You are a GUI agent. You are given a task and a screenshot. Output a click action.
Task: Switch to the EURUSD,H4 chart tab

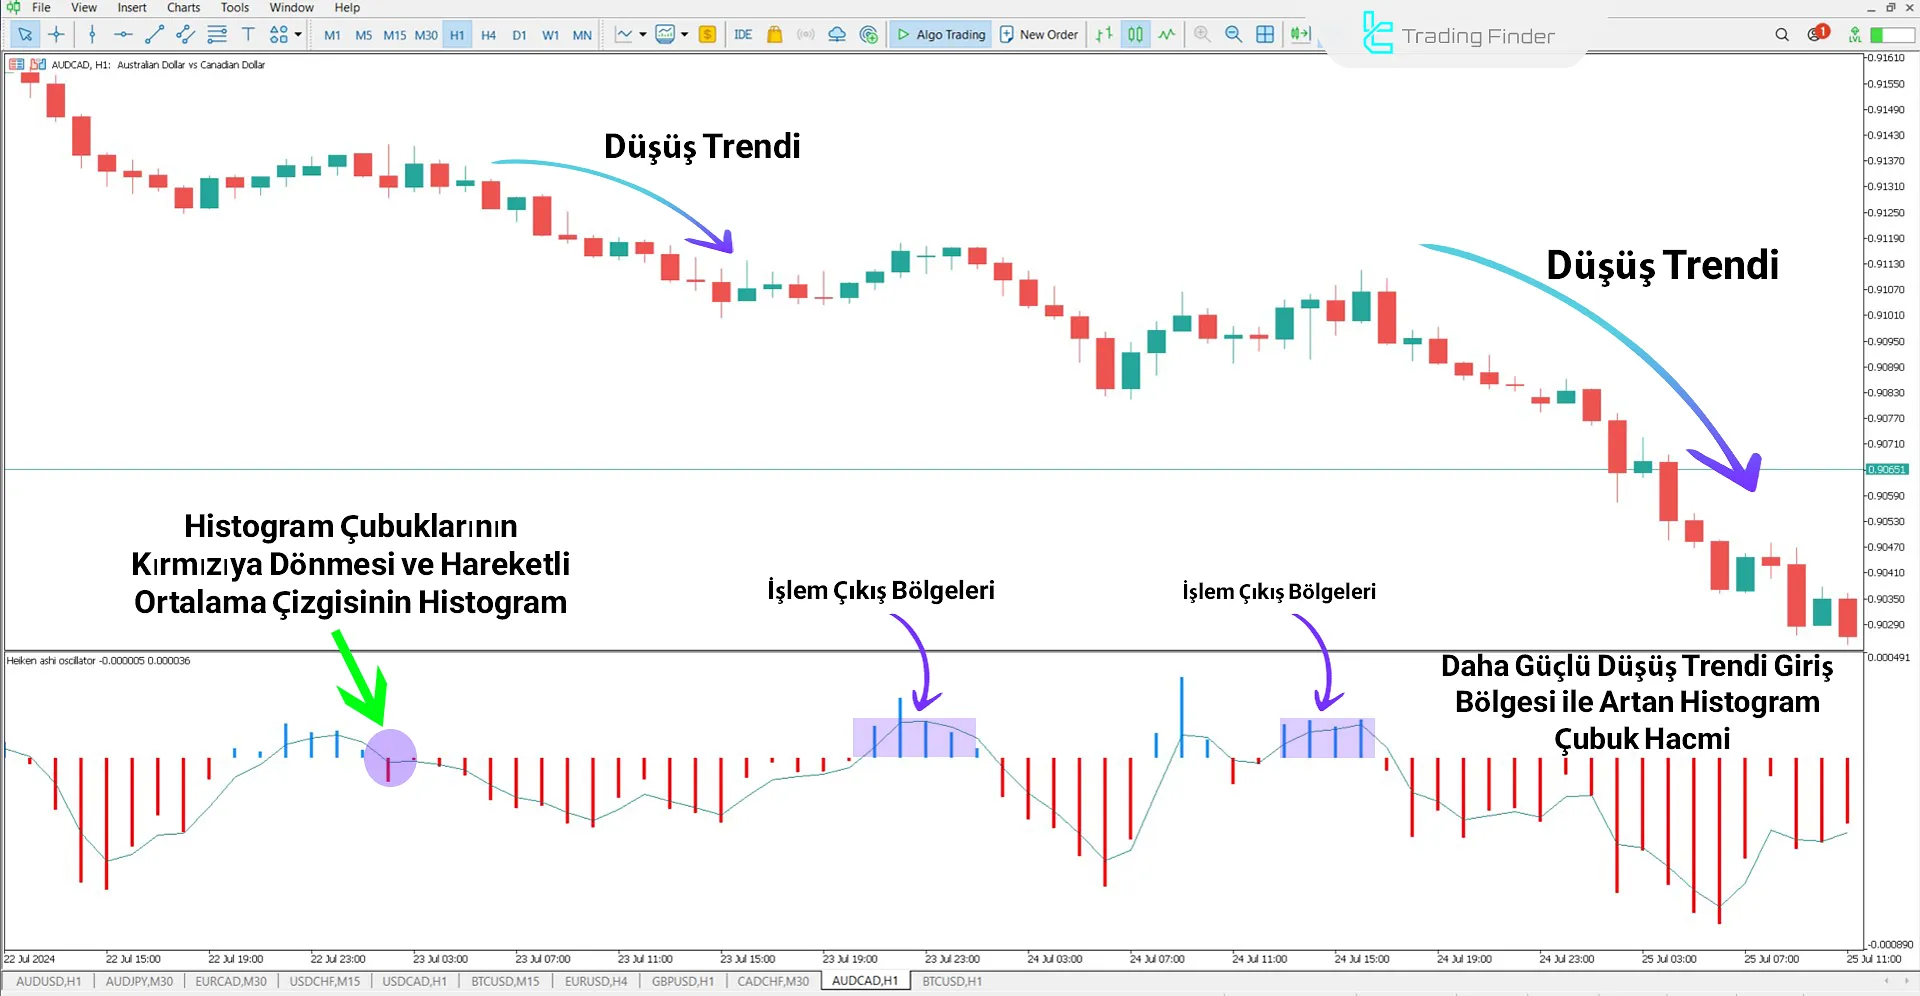click(596, 981)
